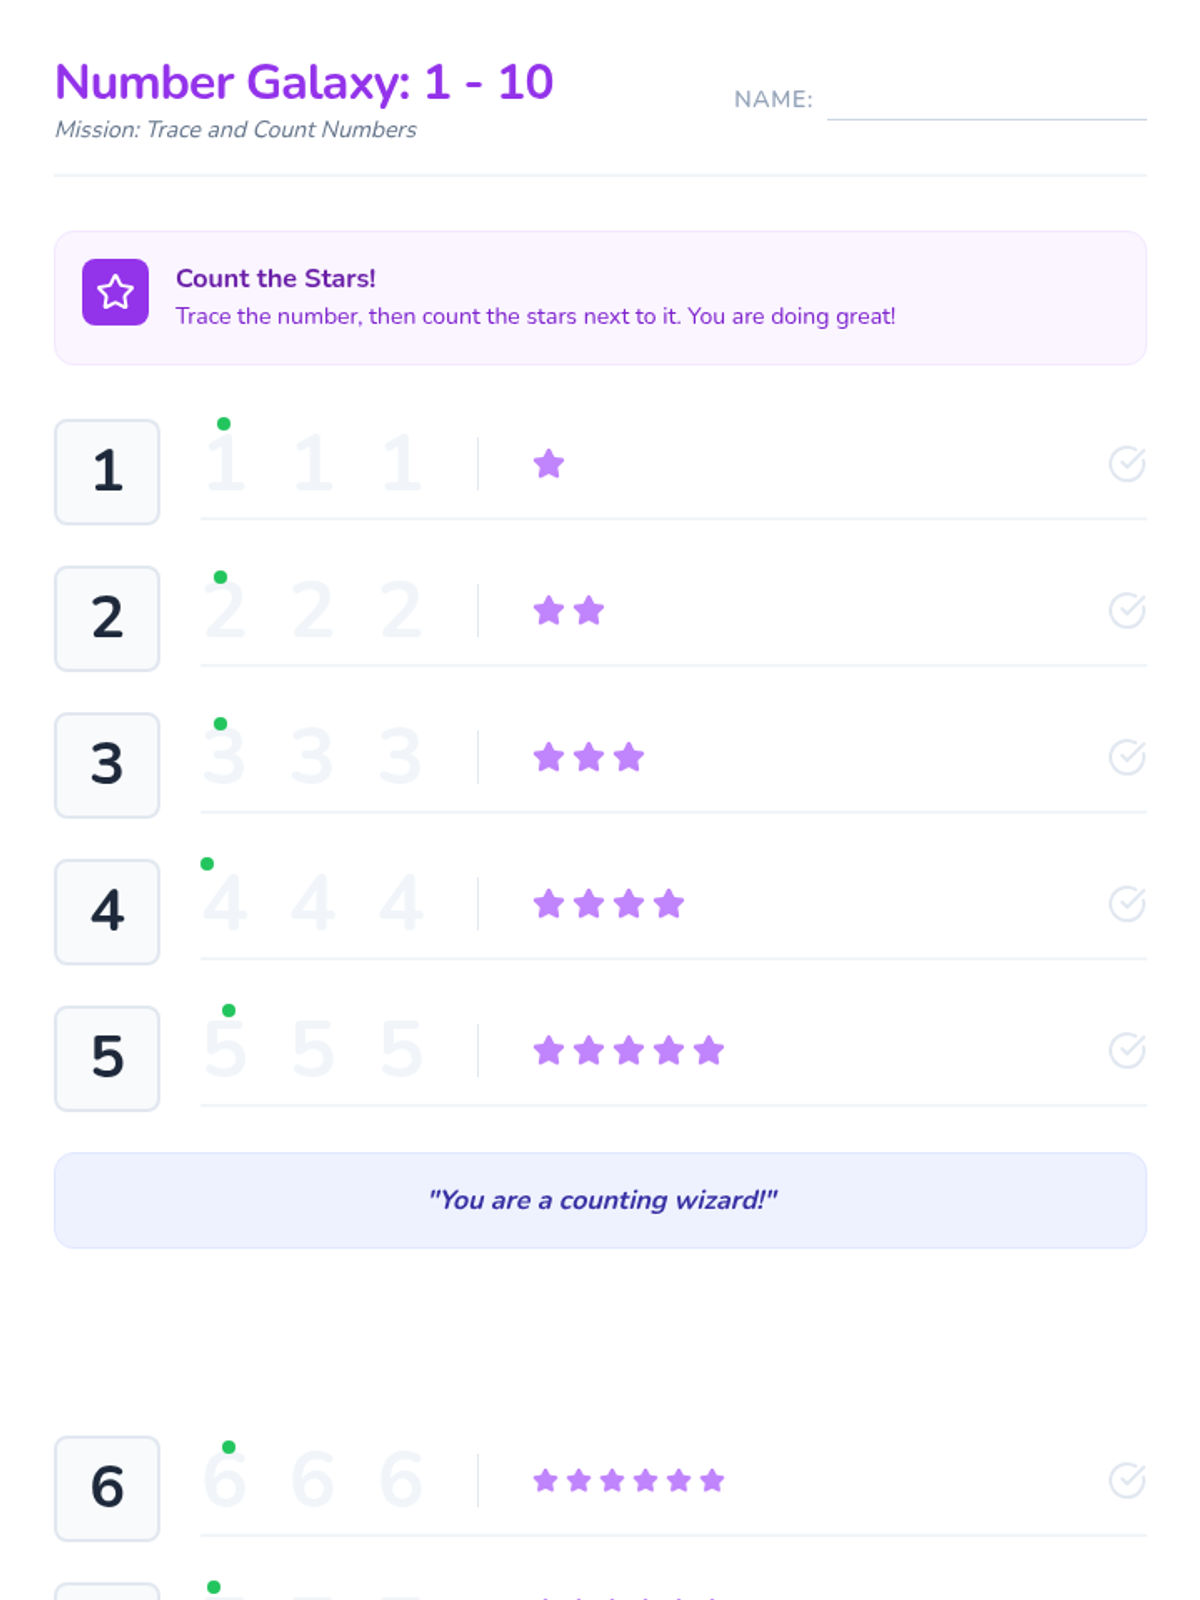Click the purple star icon in banner

pyautogui.click(x=115, y=292)
